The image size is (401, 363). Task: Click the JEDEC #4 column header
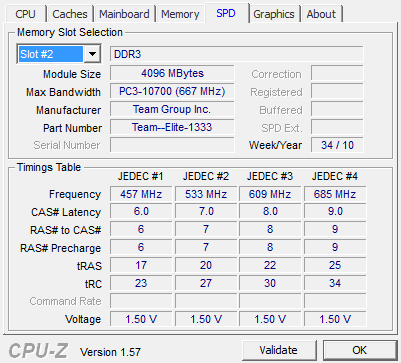[x=335, y=176]
